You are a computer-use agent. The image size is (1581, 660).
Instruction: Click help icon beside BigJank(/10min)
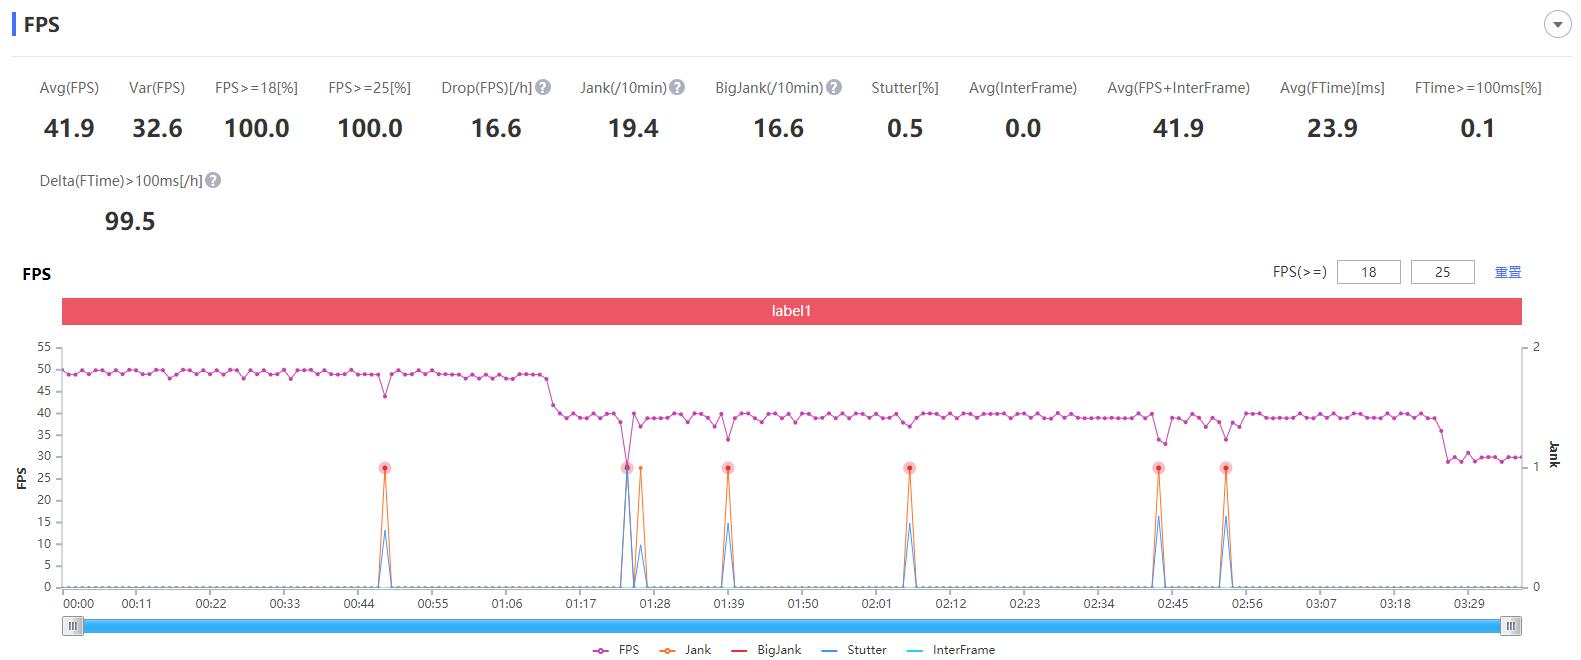[834, 88]
